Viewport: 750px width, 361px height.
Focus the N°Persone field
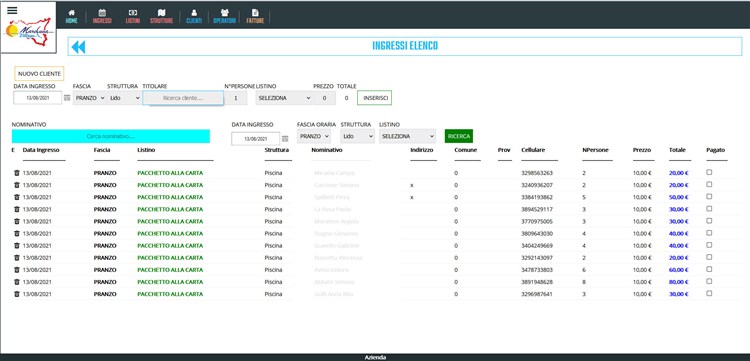[236, 98]
